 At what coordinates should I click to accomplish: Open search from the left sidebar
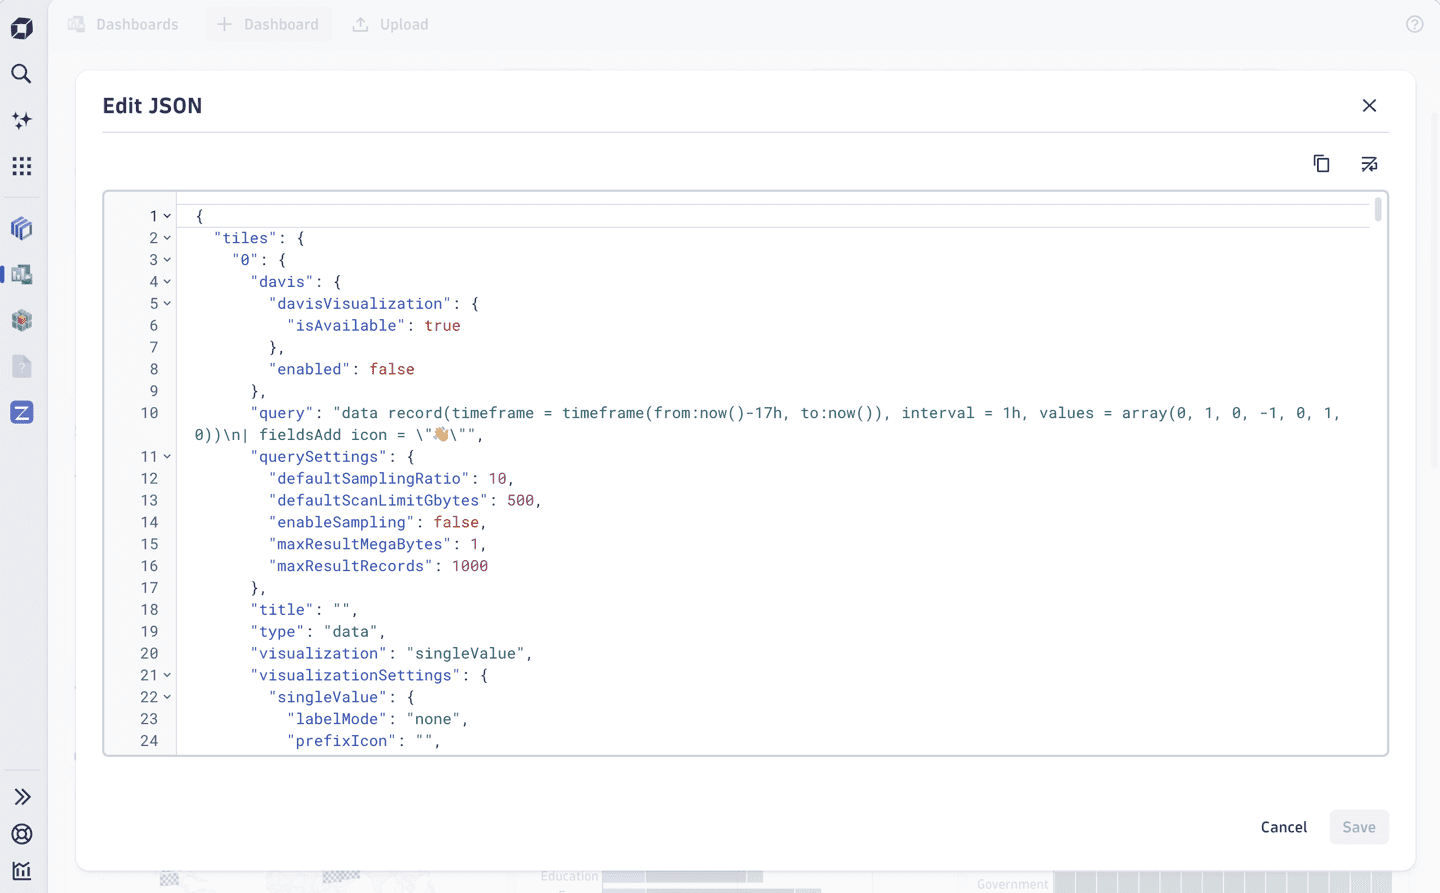(x=21, y=74)
